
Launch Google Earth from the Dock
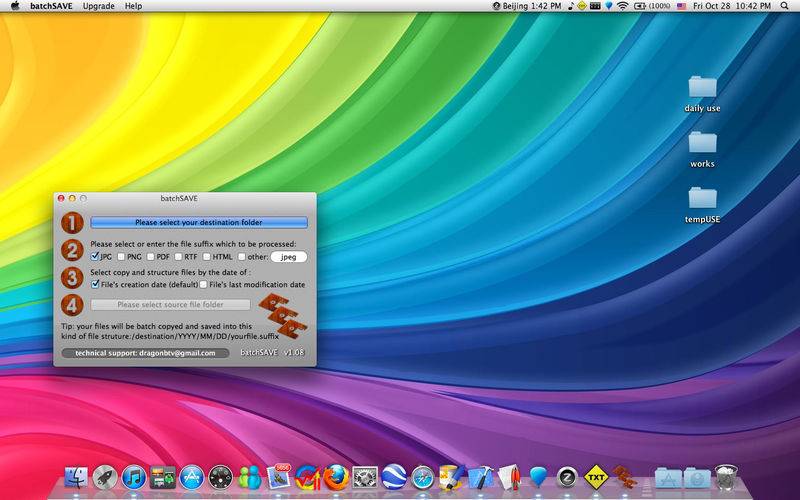click(394, 478)
